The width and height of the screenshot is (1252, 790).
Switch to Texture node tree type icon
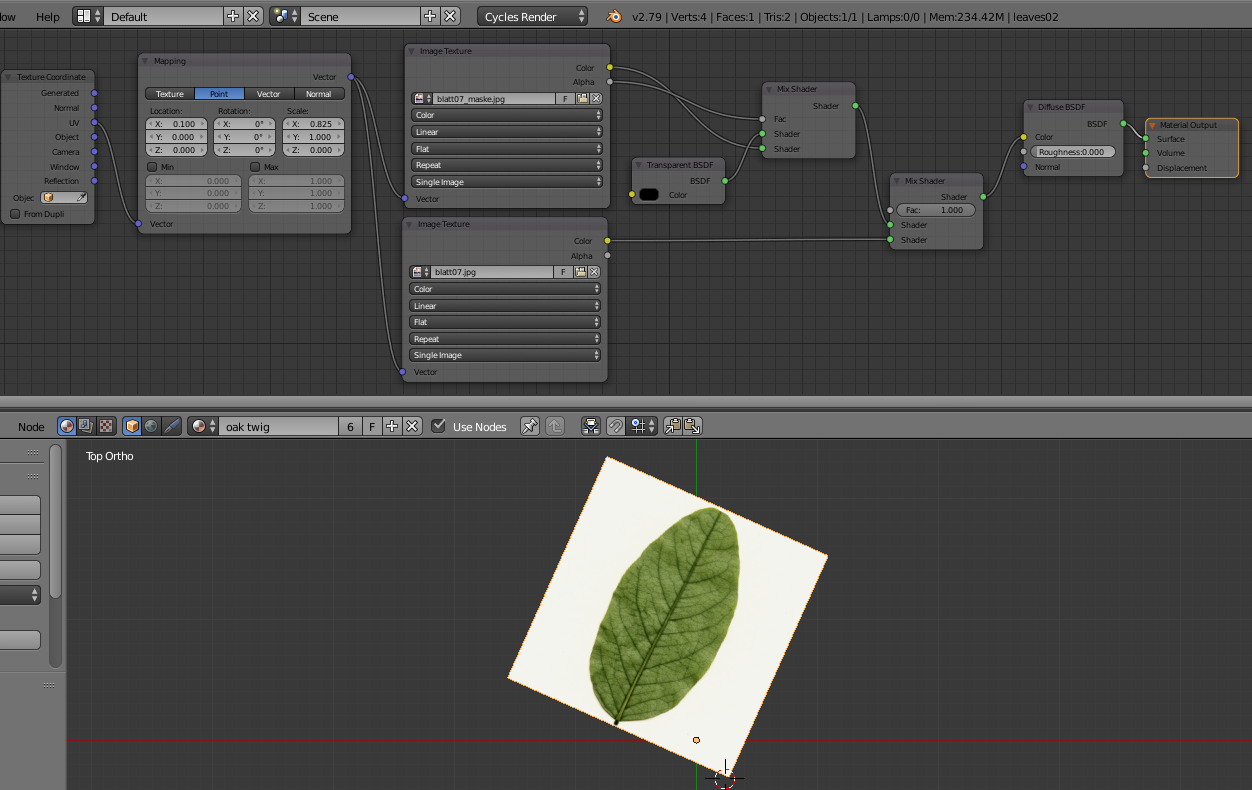click(106, 426)
